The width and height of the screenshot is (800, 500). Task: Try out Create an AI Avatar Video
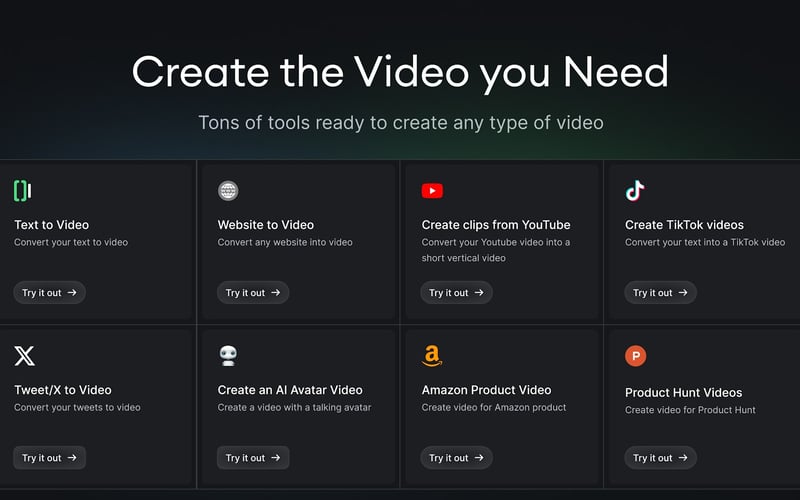pos(253,458)
